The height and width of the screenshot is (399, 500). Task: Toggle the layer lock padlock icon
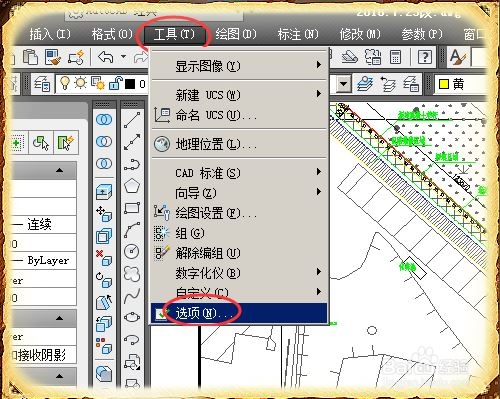pos(115,83)
